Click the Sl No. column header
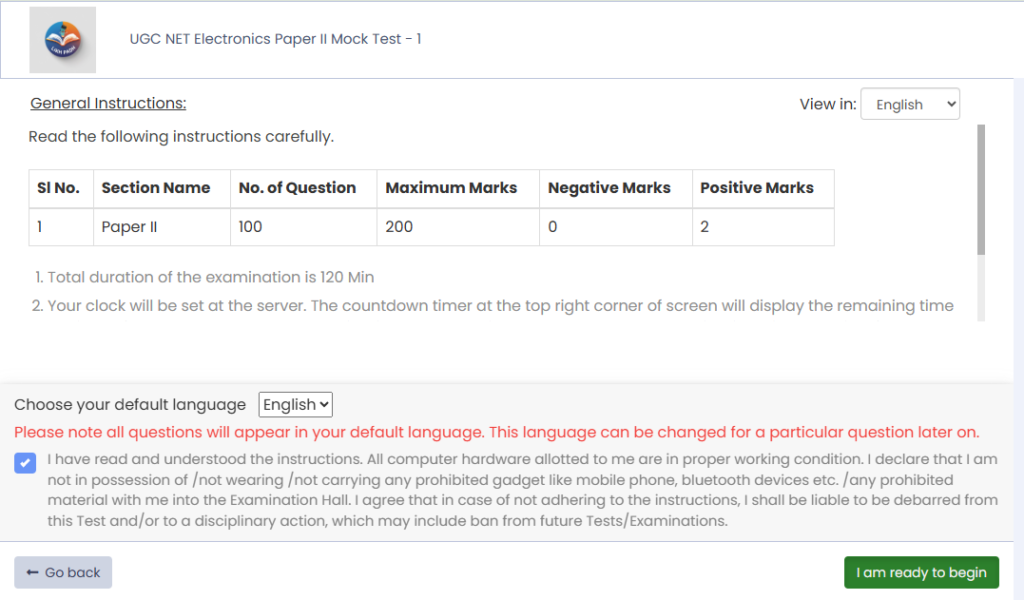 click(x=58, y=188)
